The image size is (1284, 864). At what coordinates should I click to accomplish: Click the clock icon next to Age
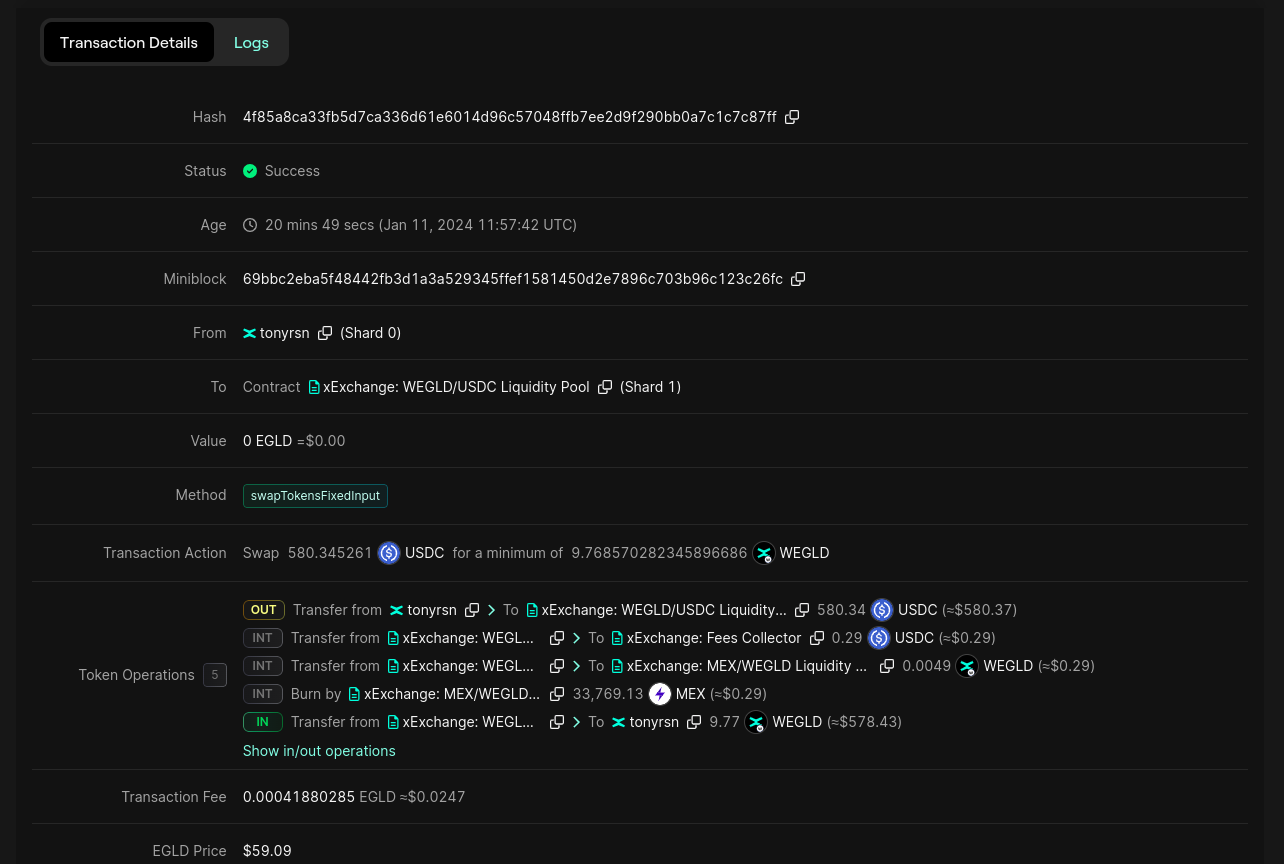pyautogui.click(x=250, y=225)
